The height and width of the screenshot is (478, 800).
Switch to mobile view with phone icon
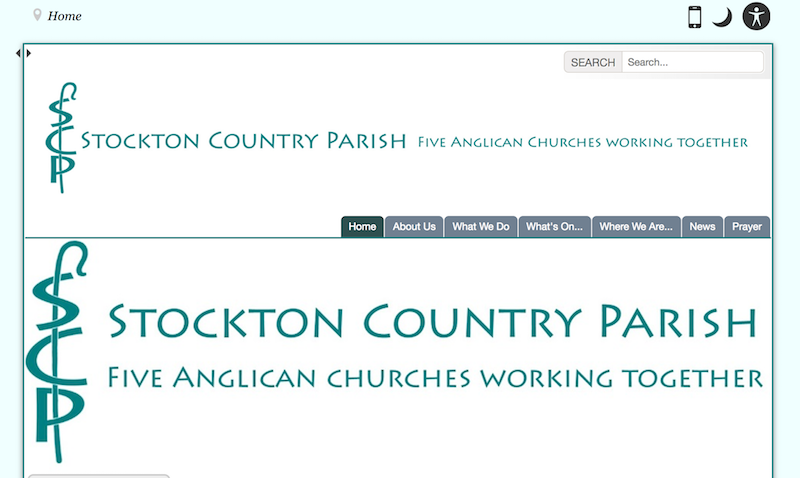tap(695, 17)
